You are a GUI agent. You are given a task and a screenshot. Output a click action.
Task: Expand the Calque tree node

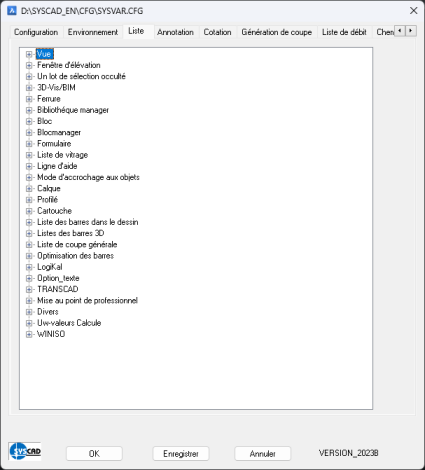29,189
